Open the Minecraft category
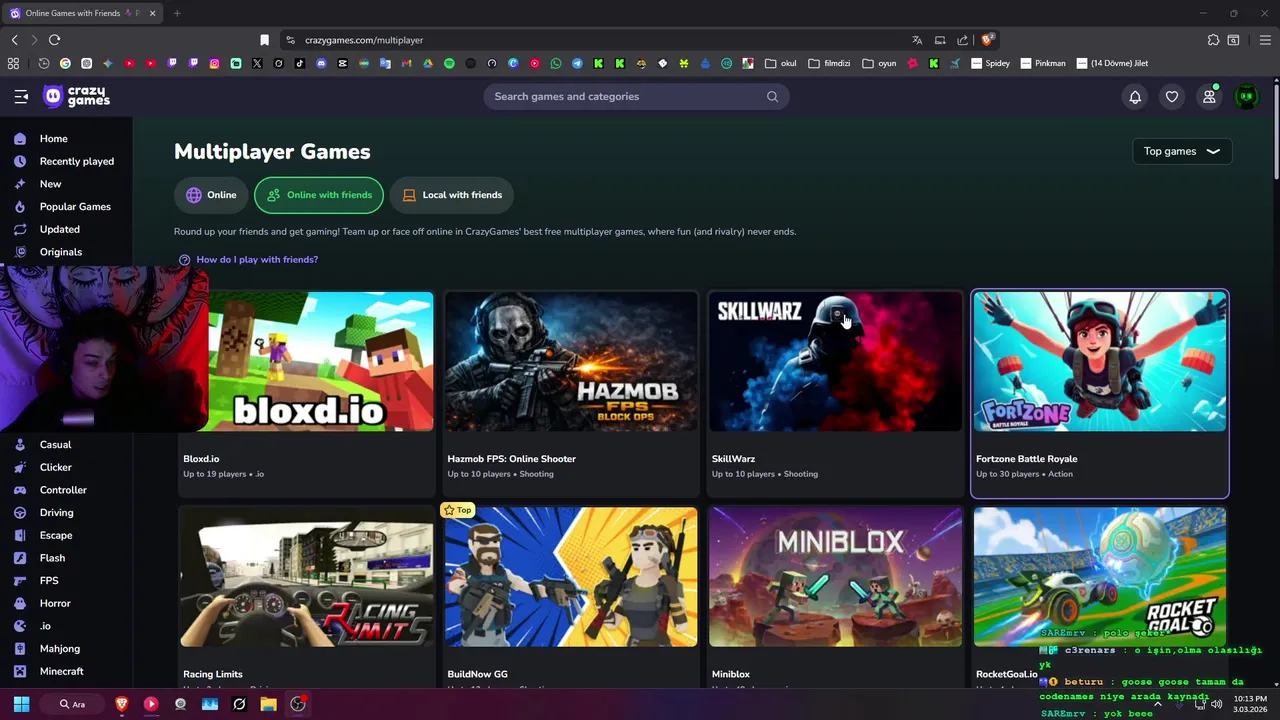The width and height of the screenshot is (1280, 720). pos(61,671)
